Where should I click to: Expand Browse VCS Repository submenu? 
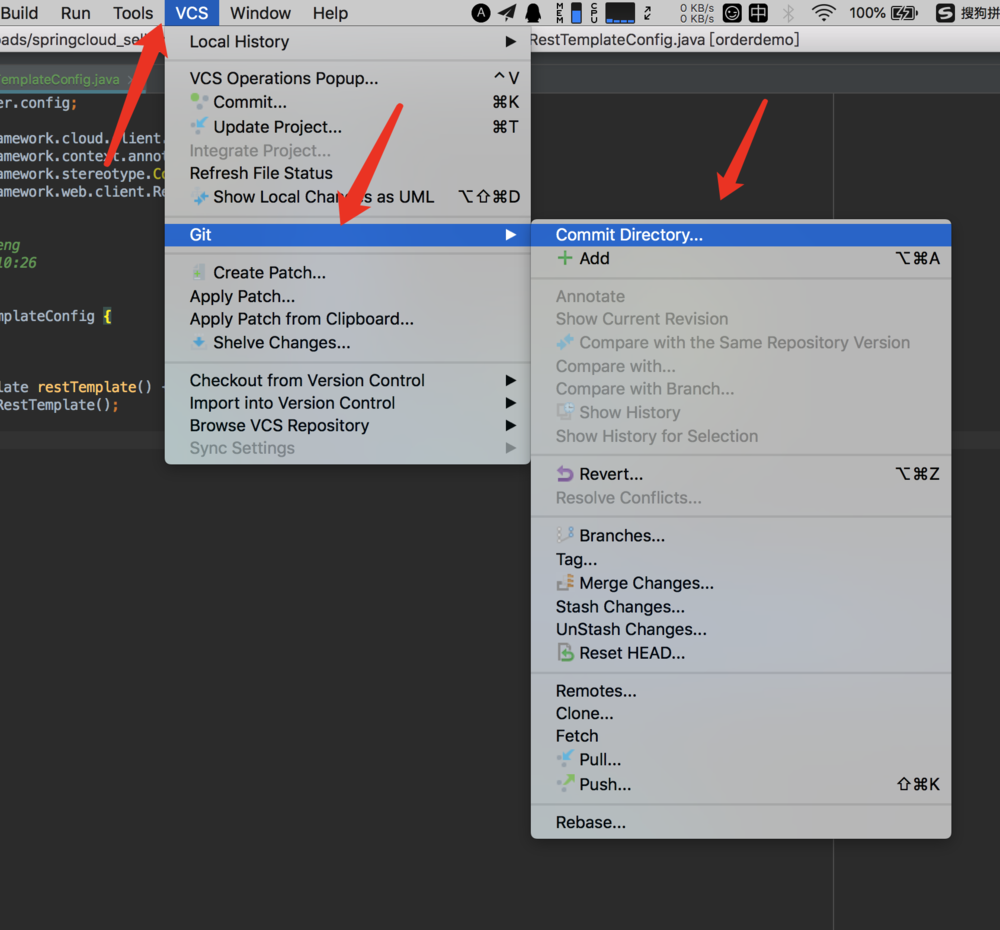348,425
